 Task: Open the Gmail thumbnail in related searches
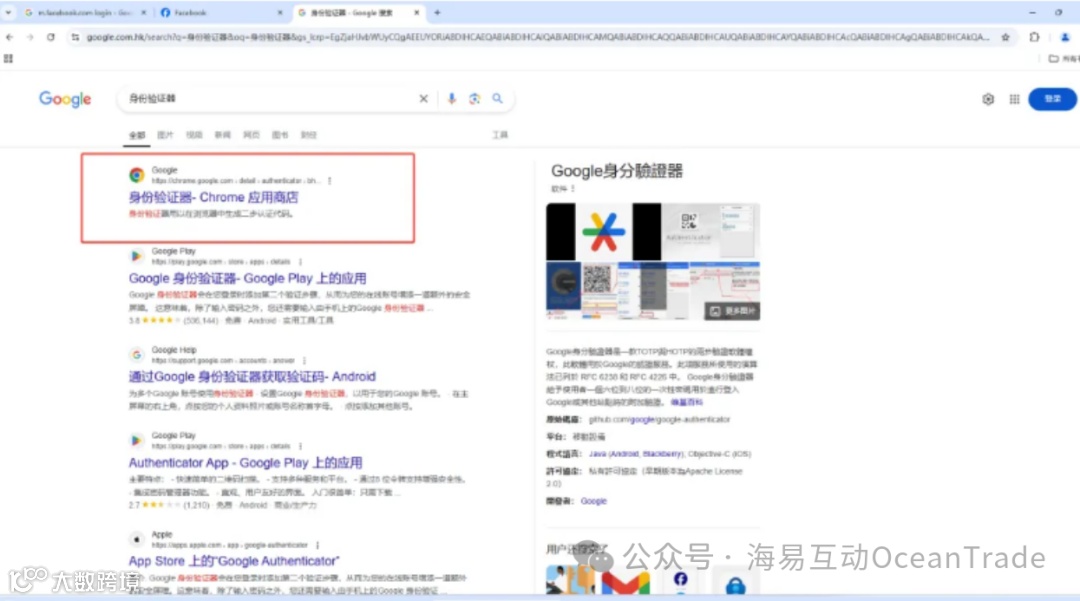click(625, 582)
